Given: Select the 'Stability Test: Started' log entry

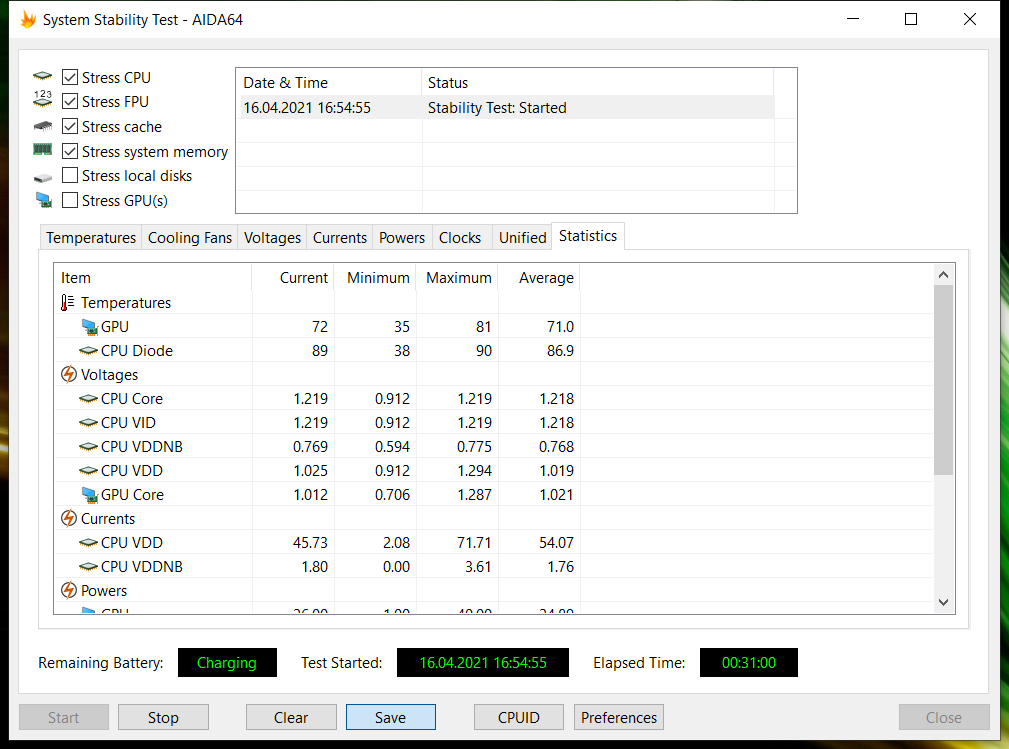Looking at the screenshot, I should (497, 107).
